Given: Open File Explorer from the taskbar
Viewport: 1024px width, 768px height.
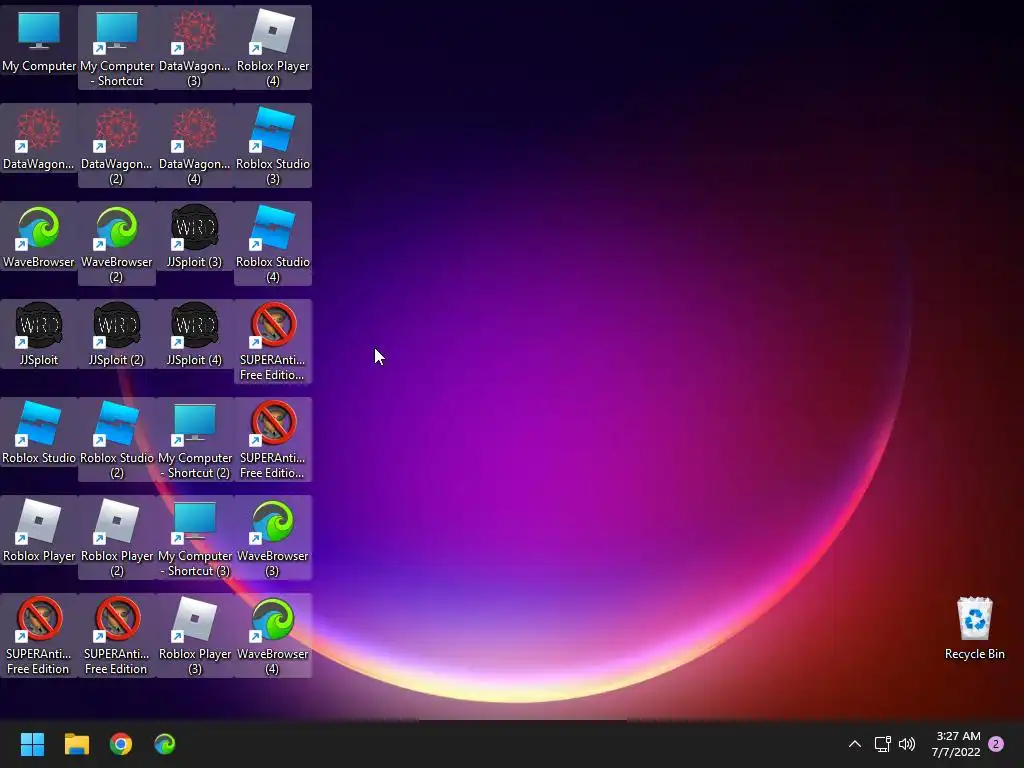Looking at the screenshot, I should click(76, 744).
